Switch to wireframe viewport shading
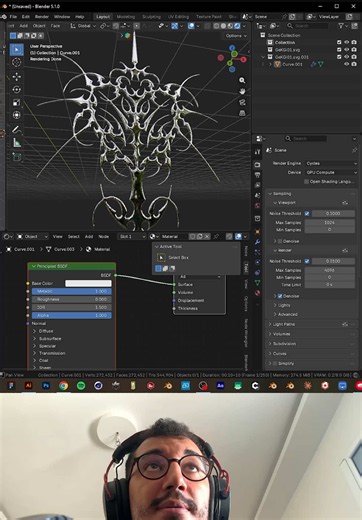The width and height of the screenshot is (362, 520). click(216, 26)
